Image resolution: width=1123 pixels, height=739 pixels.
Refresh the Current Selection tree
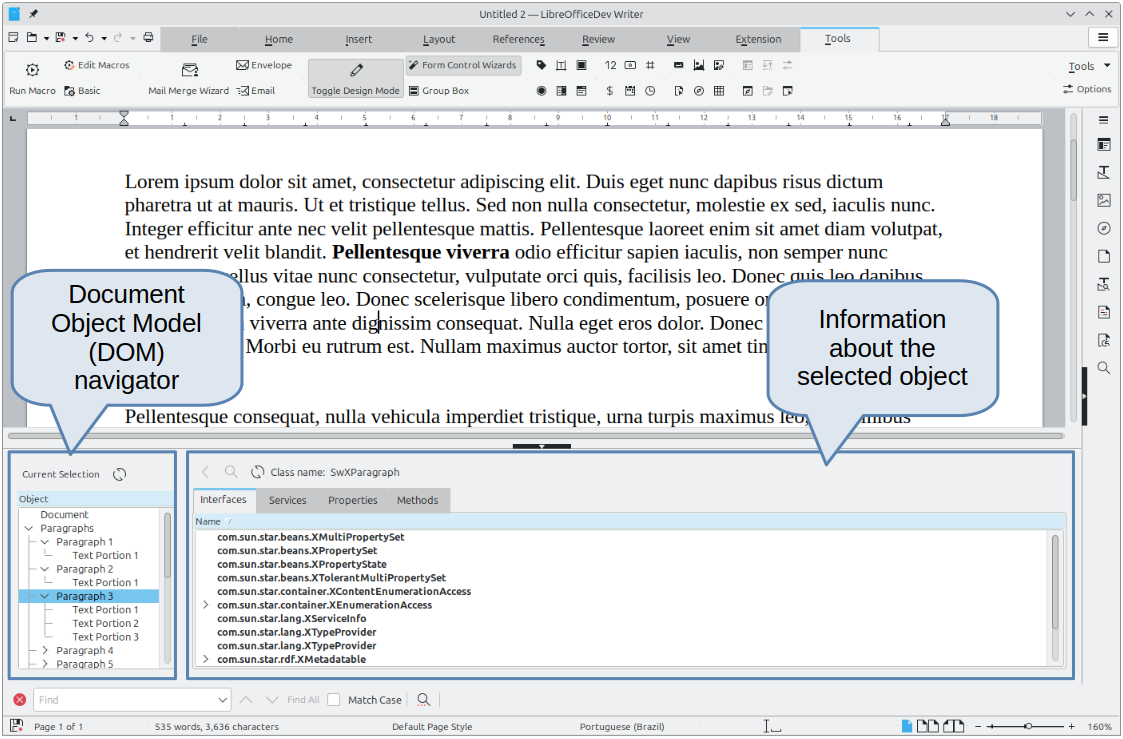tap(120, 474)
